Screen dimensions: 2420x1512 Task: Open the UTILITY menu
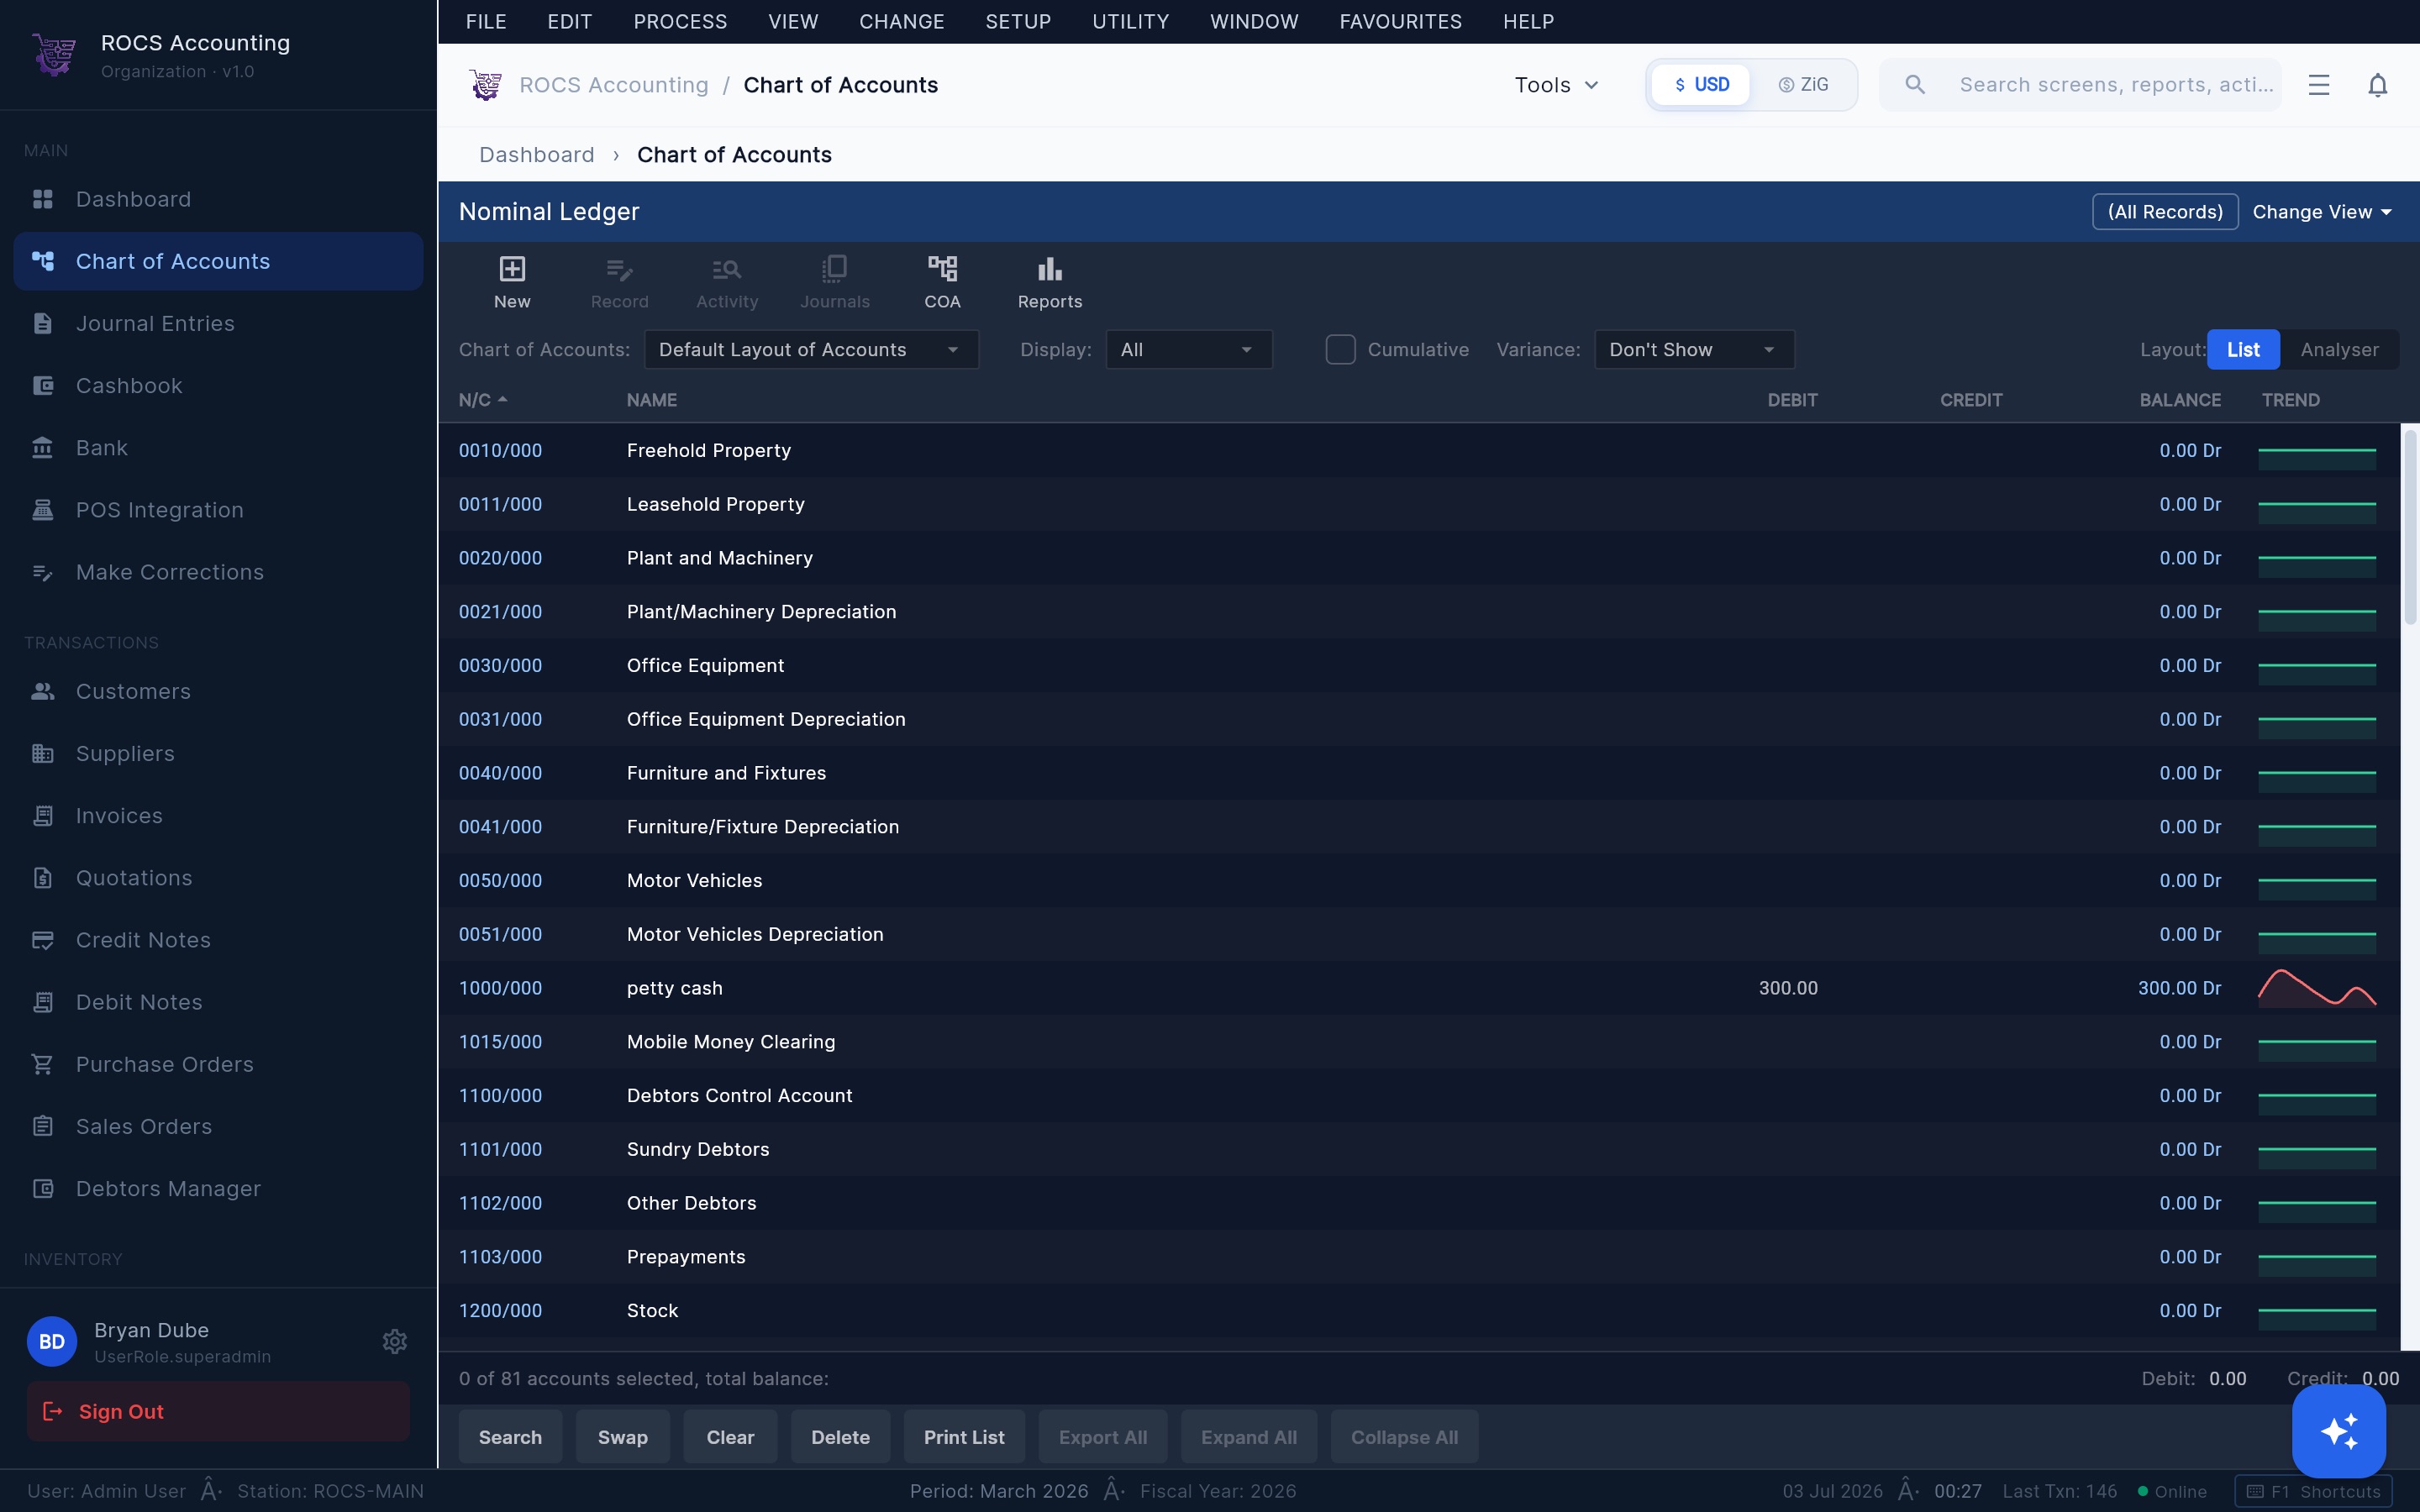(x=1130, y=22)
